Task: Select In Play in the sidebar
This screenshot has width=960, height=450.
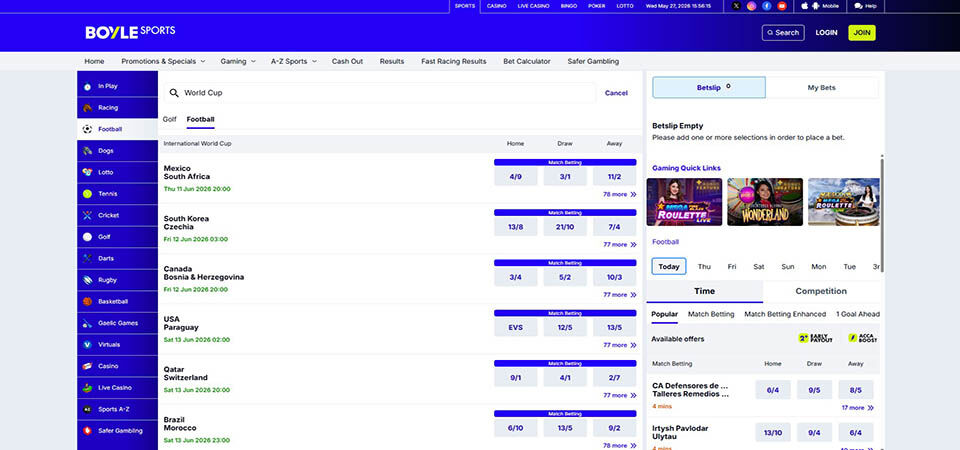Action: (118, 86)
